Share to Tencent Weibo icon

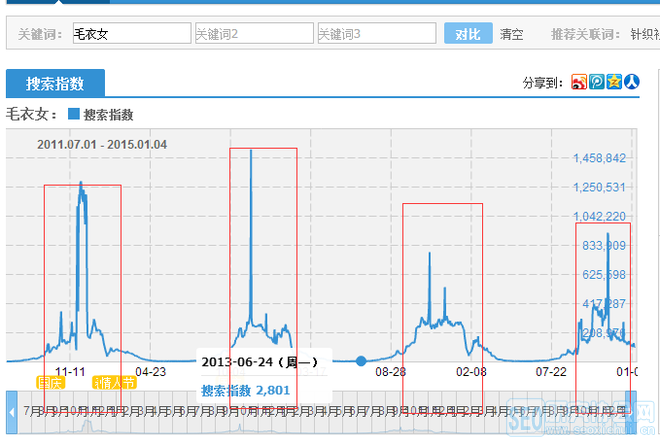[x=596, y=82]
